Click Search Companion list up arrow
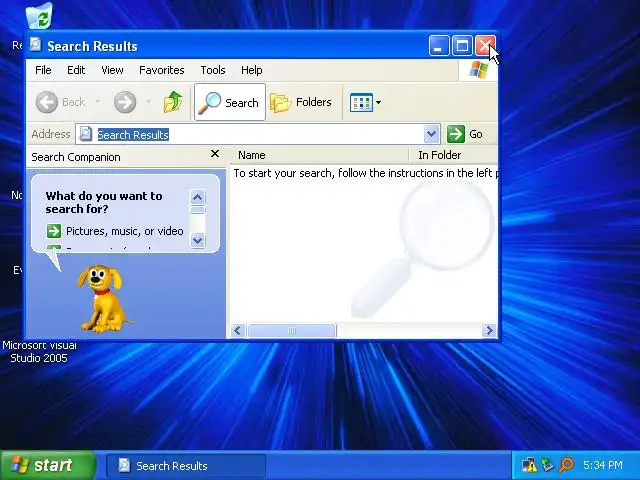 tap(198, 198)
